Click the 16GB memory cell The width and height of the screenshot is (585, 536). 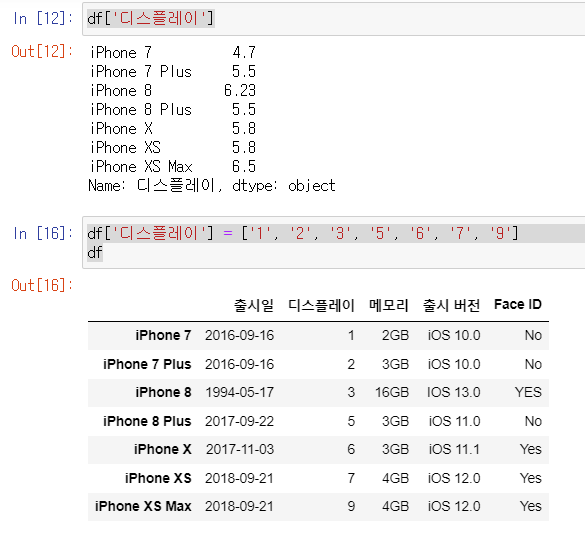tap(392, 392)
